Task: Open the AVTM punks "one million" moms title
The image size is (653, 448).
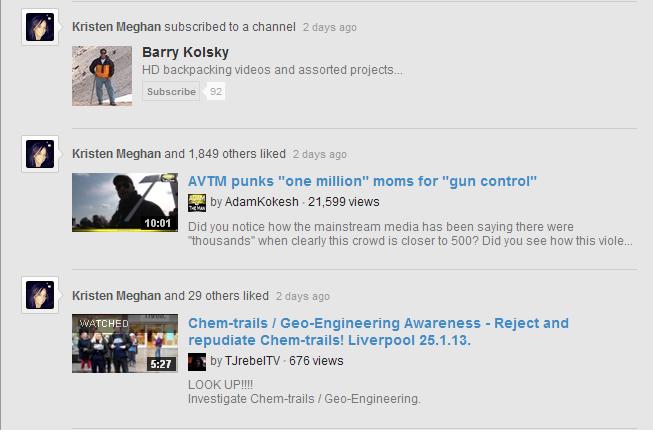Action: (363, 181)
